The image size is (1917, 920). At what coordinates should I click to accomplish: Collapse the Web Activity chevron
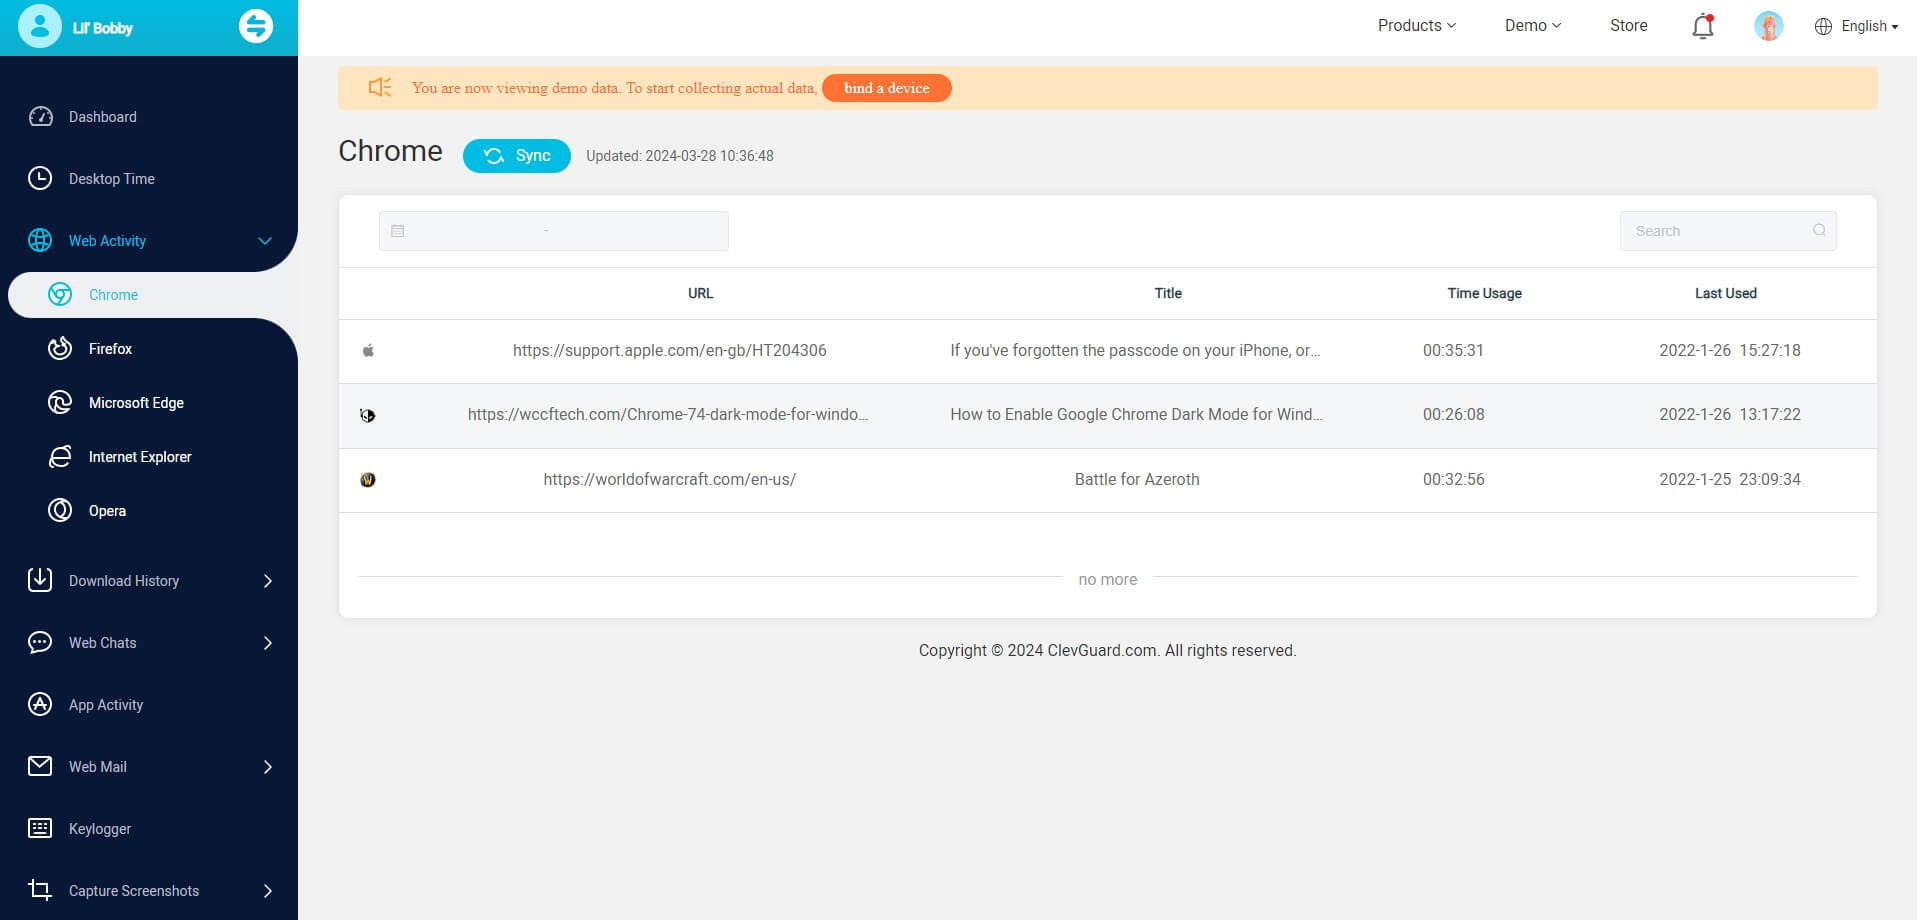265,241
